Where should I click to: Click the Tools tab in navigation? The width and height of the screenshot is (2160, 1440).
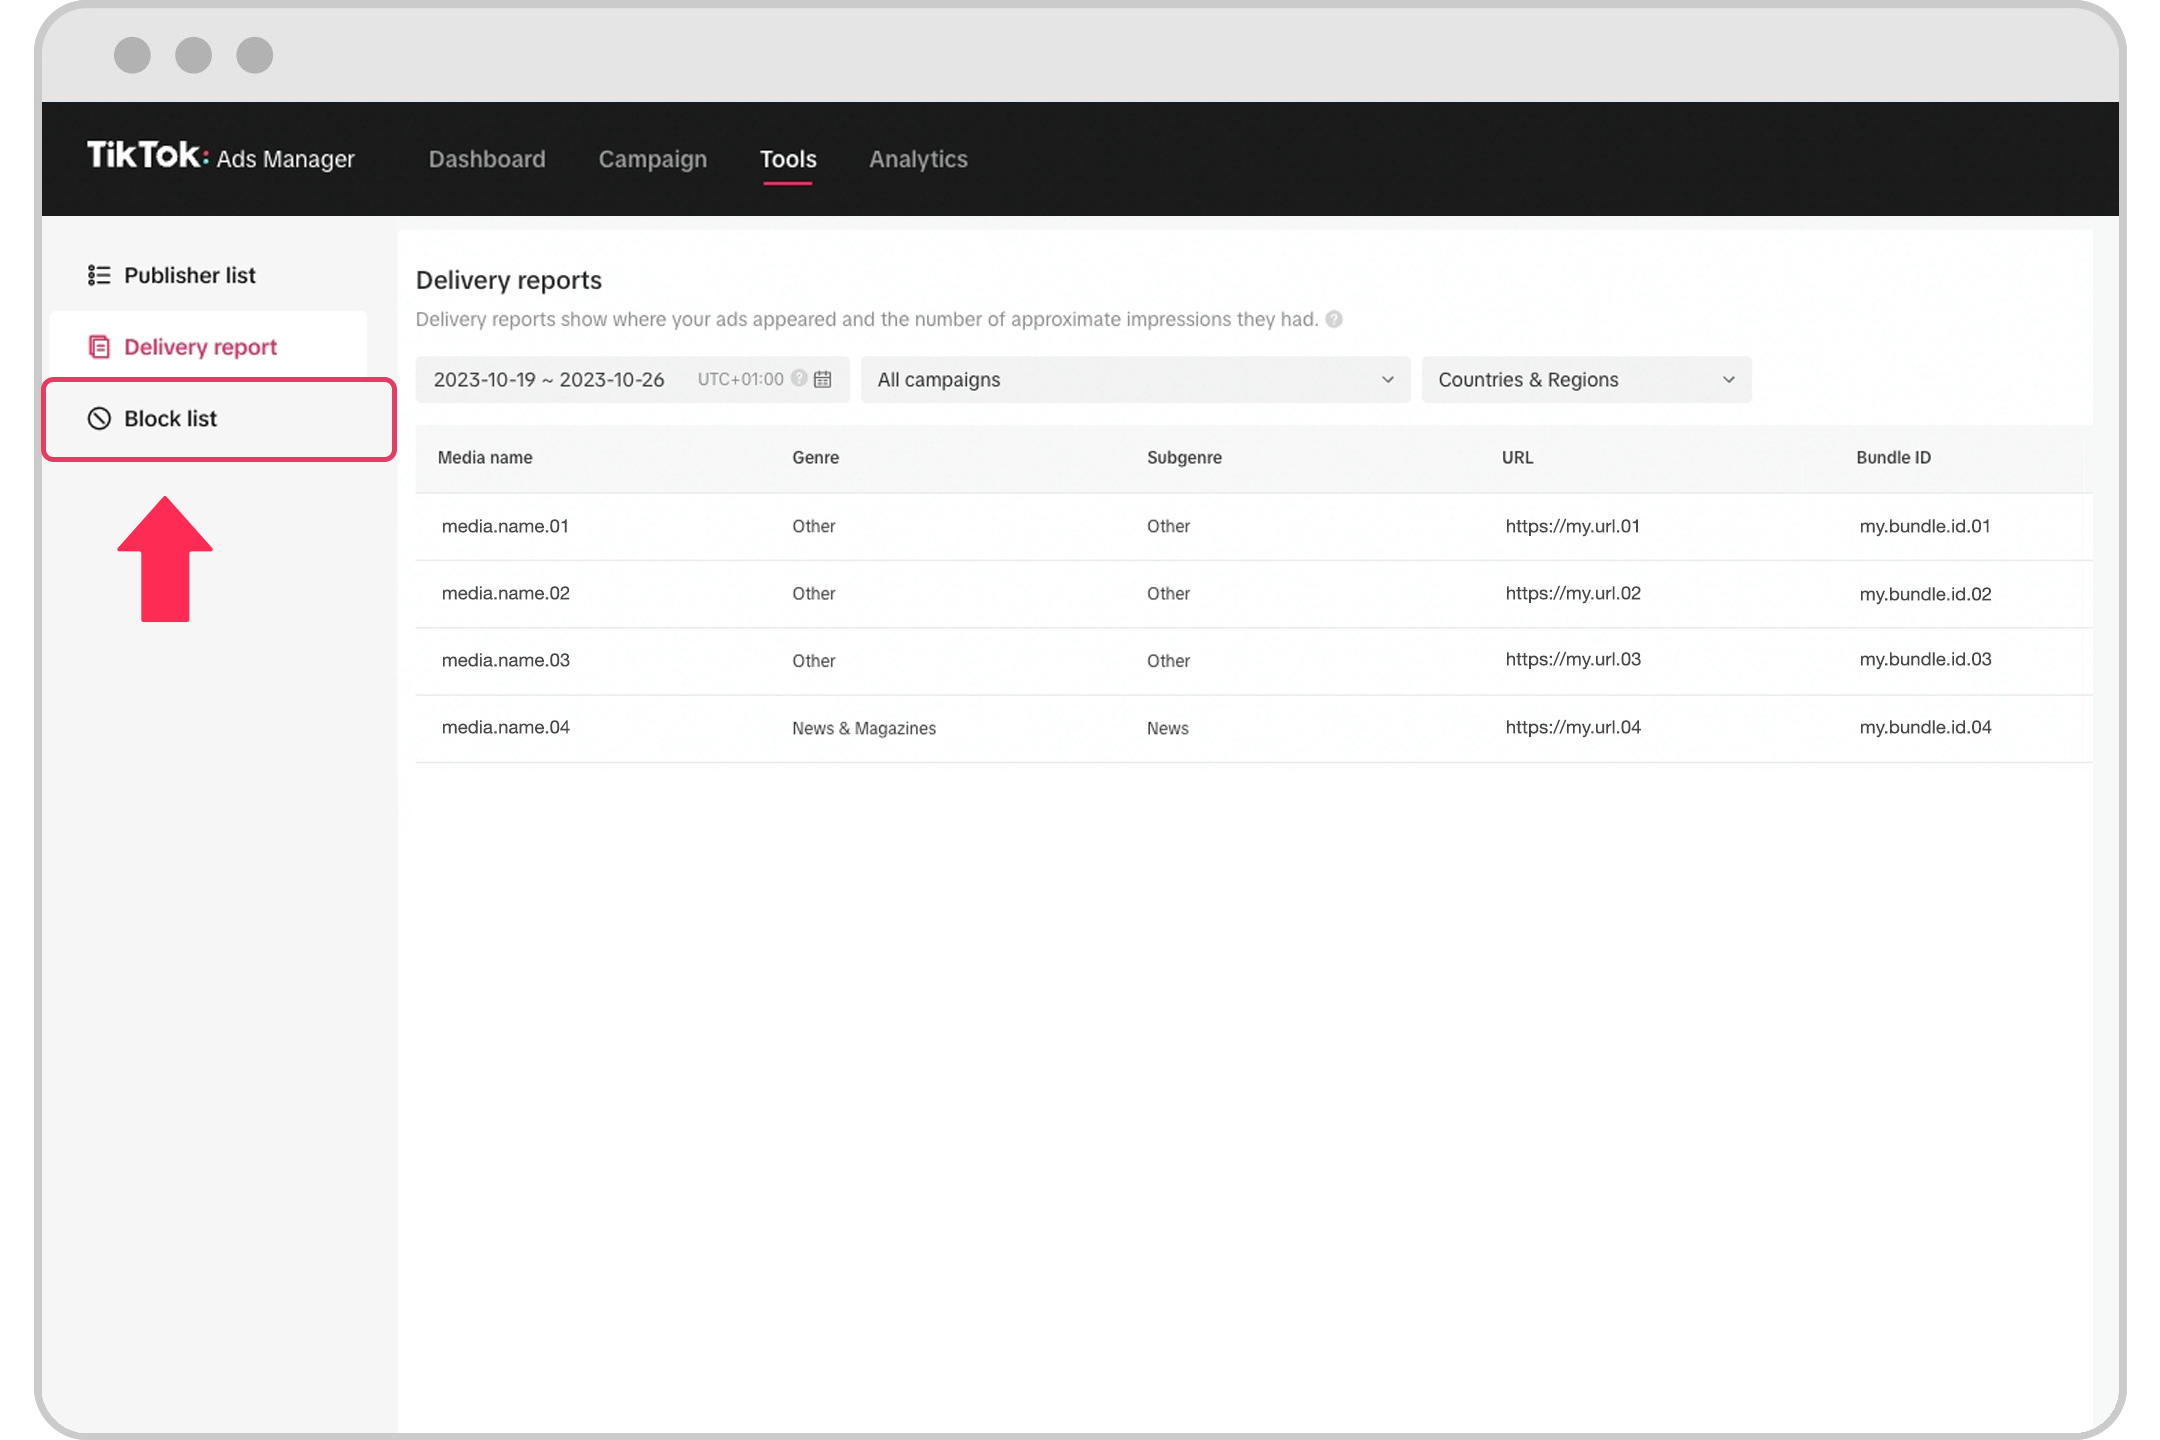(x=788, y=159)
